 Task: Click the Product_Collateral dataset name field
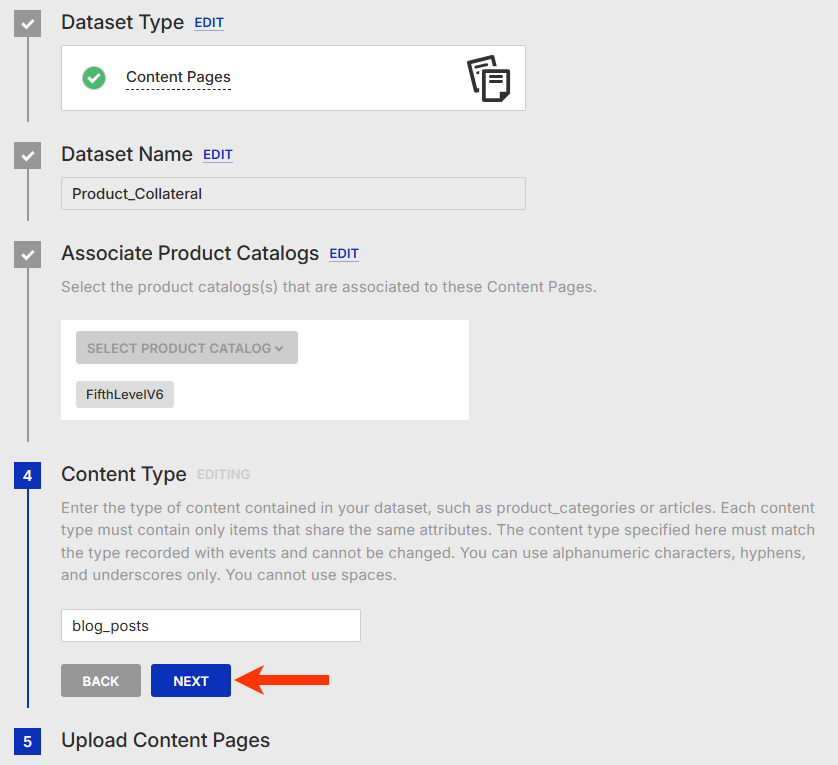click(x=293, y=194)
